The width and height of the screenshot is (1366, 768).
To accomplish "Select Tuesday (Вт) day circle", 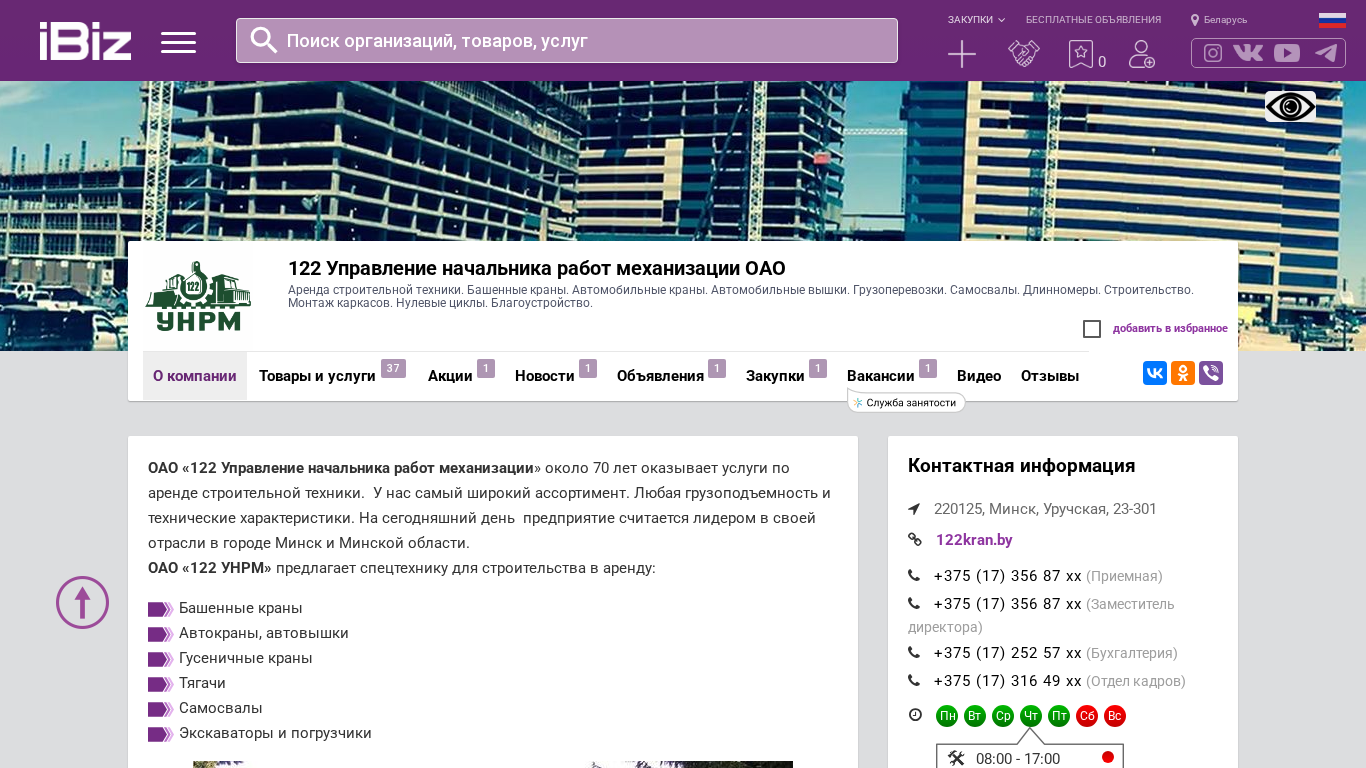I will click(x=975, y=716).
